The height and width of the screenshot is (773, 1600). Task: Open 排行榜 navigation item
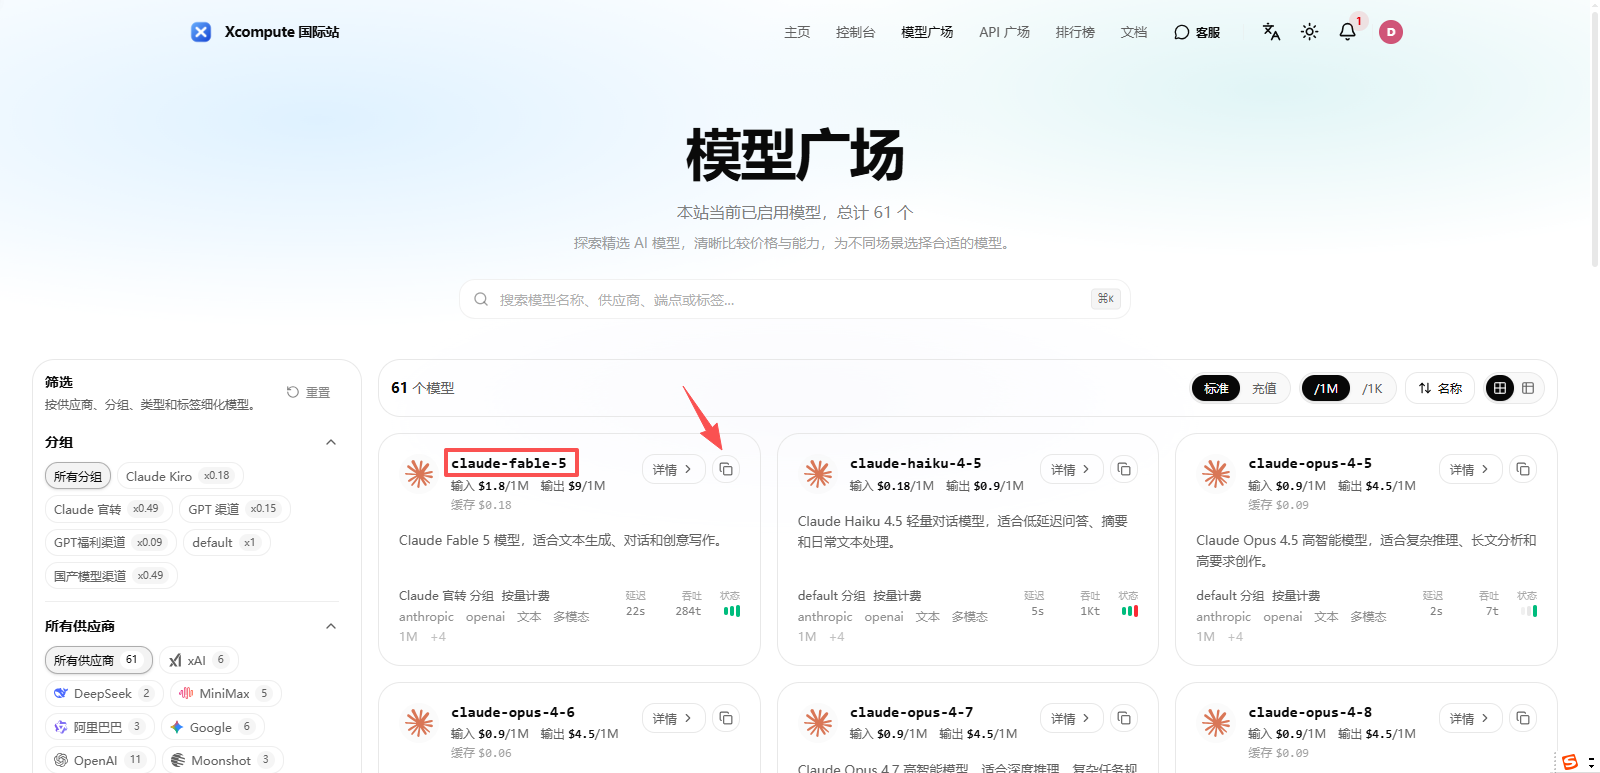click(x=1075, y=32)
